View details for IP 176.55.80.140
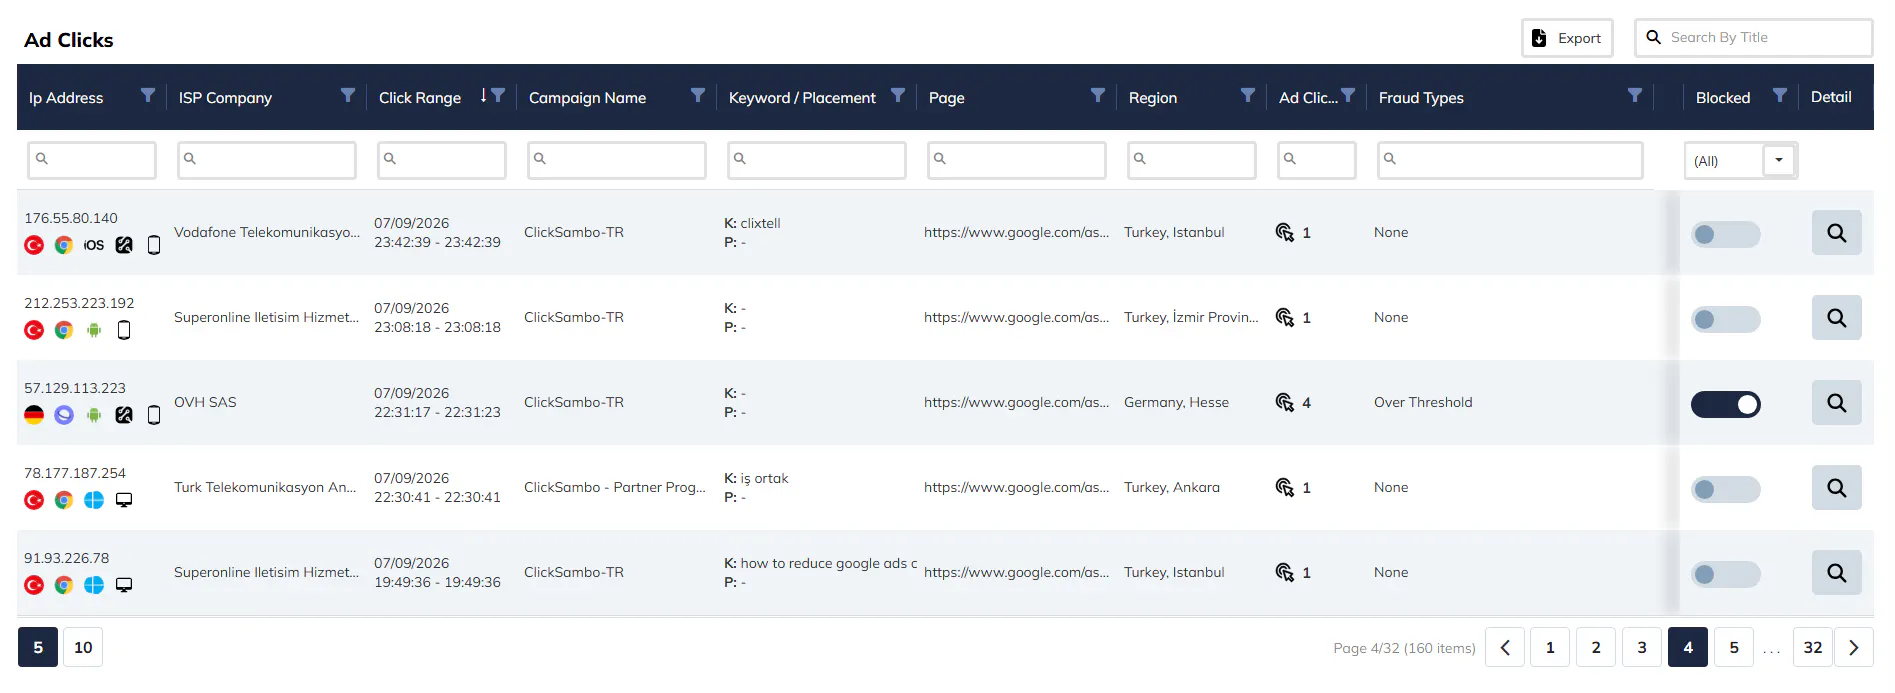 point(1837,233)
